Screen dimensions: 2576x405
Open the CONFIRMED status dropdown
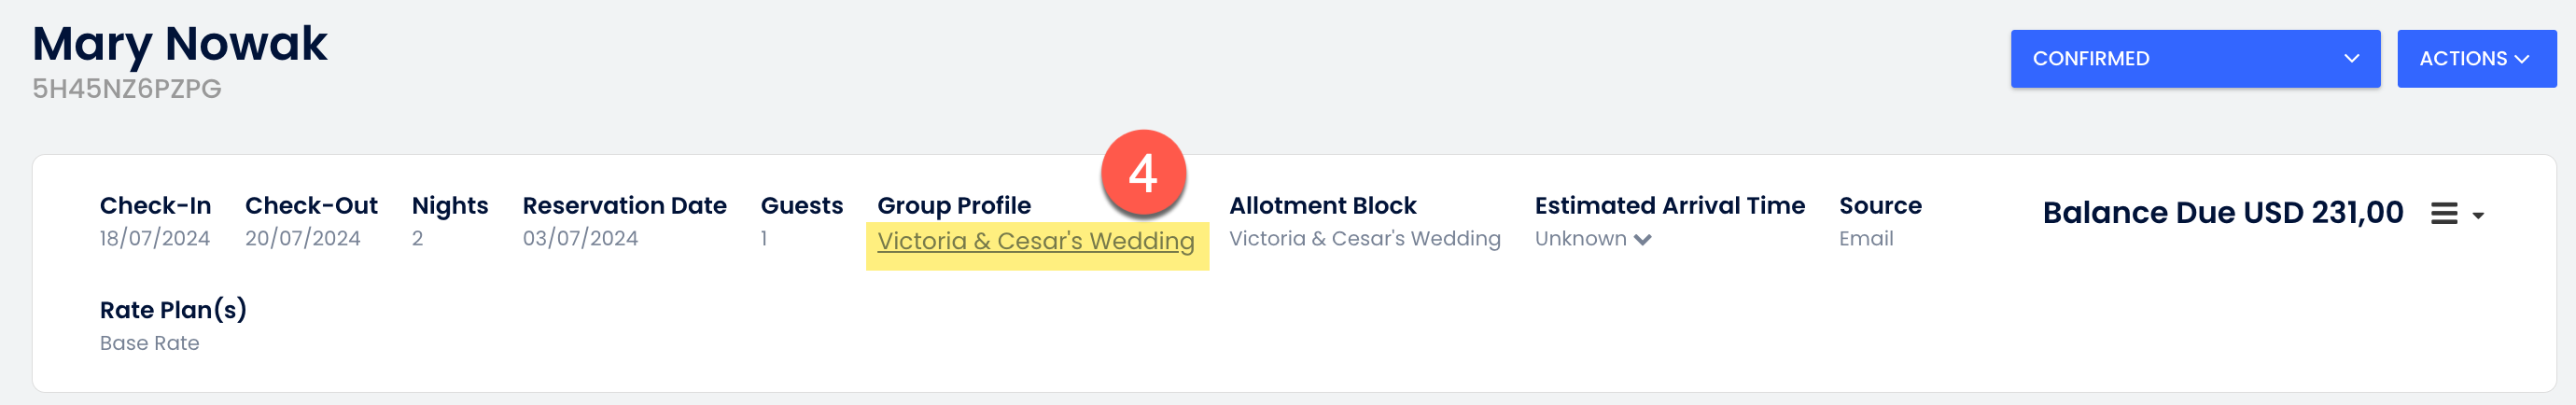[2194, 59]
